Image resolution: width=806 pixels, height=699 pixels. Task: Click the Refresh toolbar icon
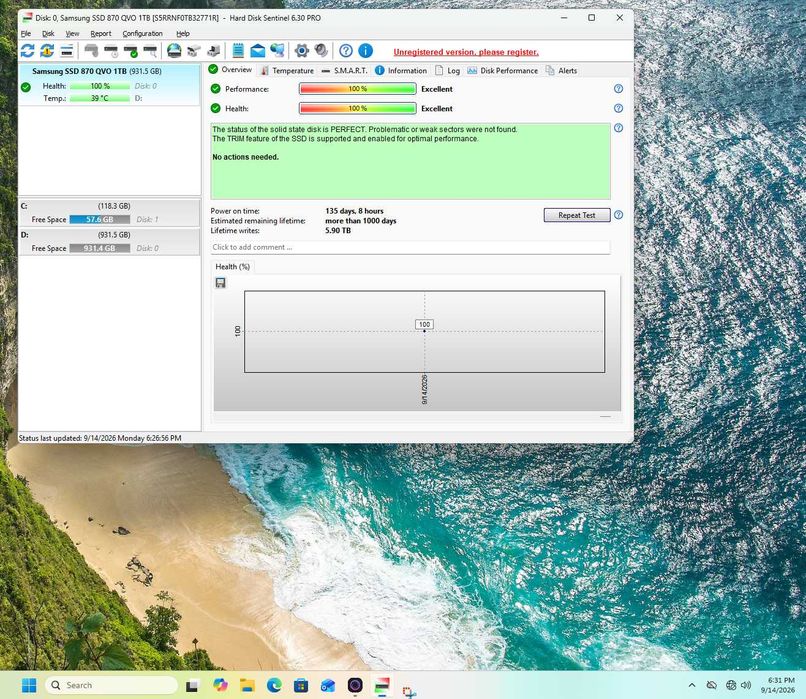(28, 50)
